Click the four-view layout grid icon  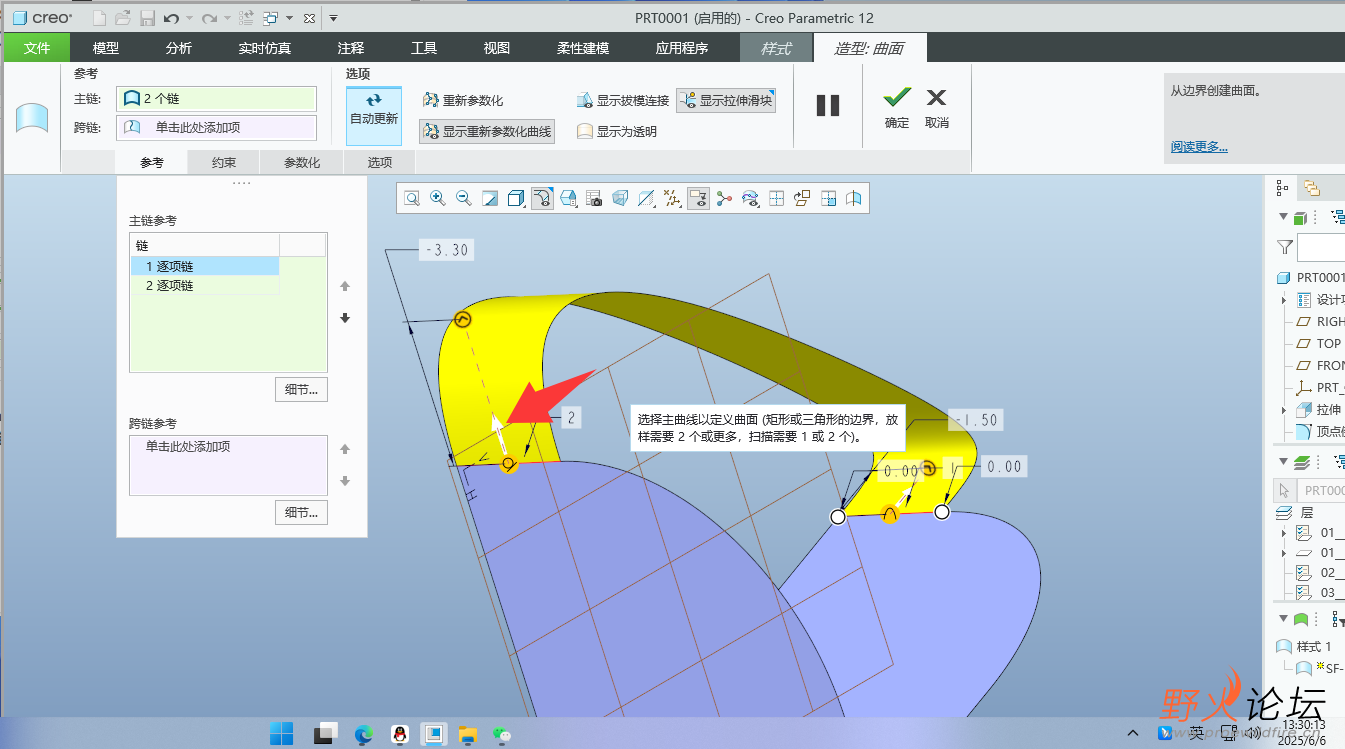[776, 199]
